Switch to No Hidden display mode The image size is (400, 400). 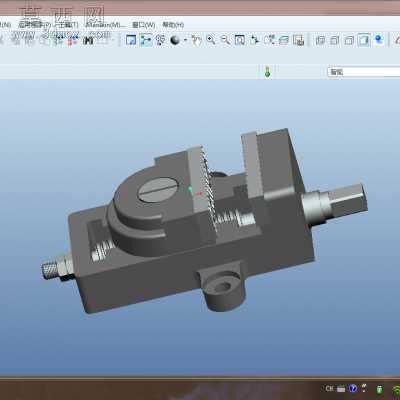click(349, 40)
